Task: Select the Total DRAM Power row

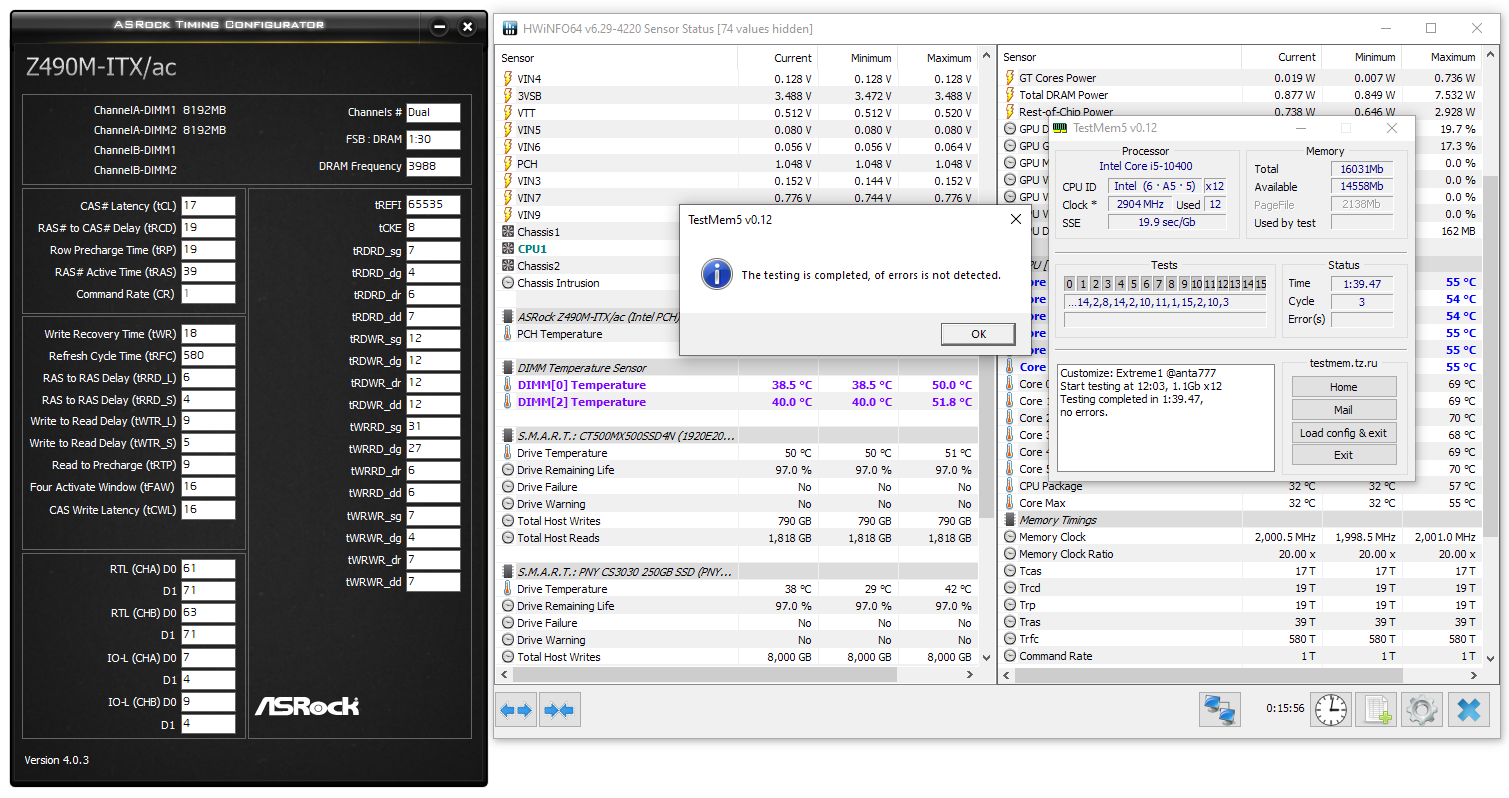Action: (x=1240, y=95)
